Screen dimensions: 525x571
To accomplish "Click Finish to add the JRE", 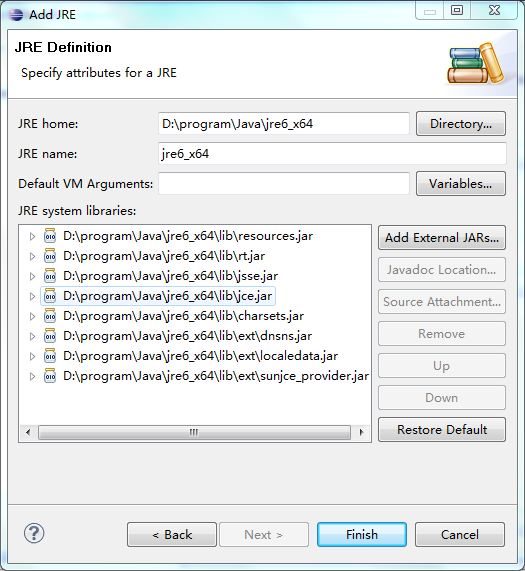I will [362, 535].
